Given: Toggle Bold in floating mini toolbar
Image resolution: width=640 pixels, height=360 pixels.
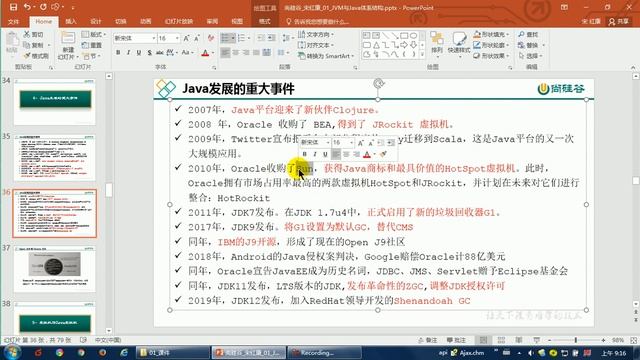Looking at the screenshot, I should coord(304,154).
